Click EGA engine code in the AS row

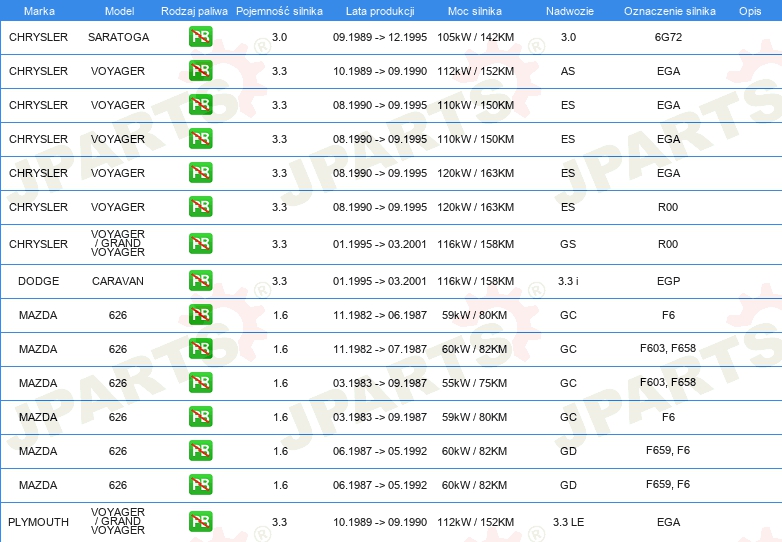coord(668,71)
